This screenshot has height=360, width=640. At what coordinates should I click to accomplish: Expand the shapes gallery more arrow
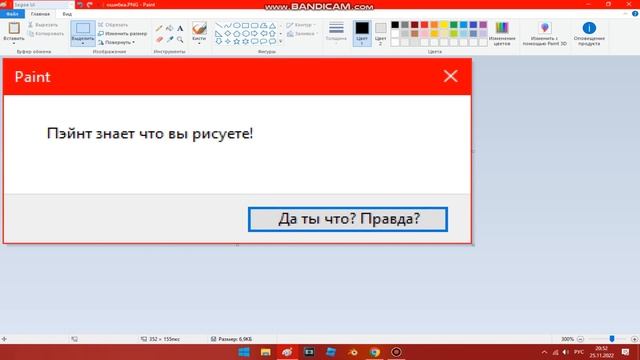click(x=281, y=41)
